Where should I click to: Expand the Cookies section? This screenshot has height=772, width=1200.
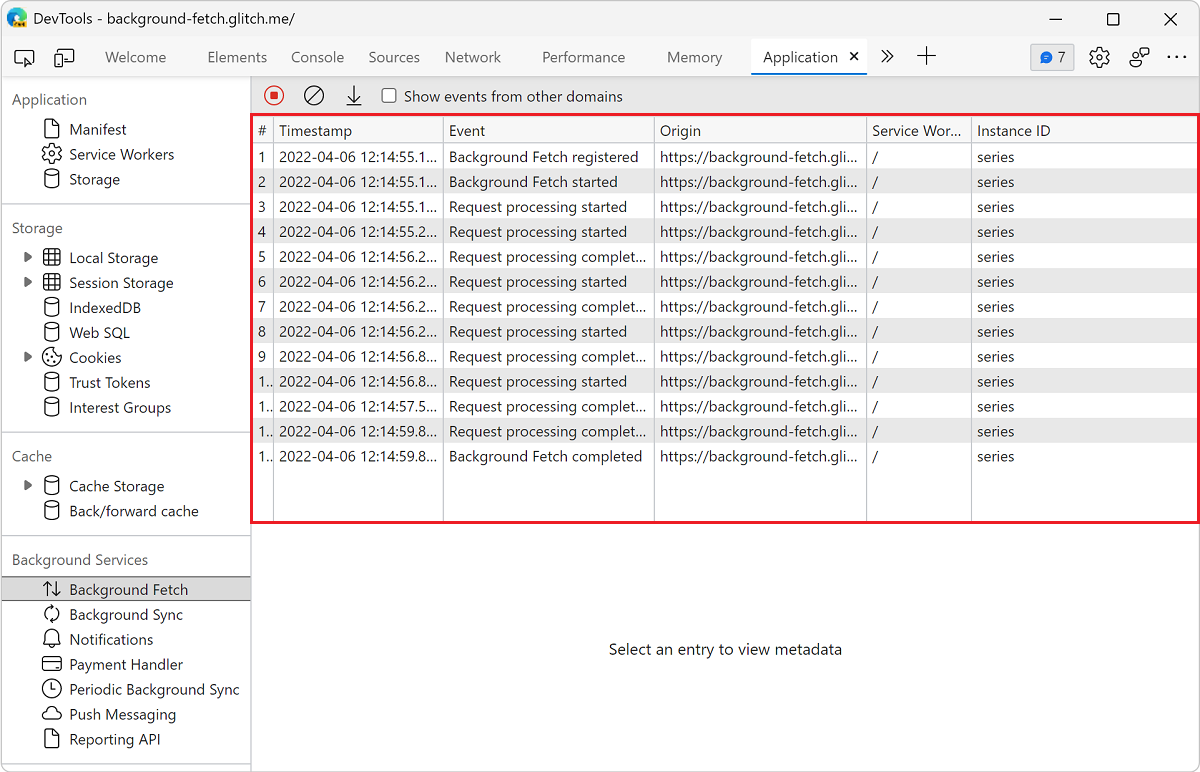tap(28, 357)
